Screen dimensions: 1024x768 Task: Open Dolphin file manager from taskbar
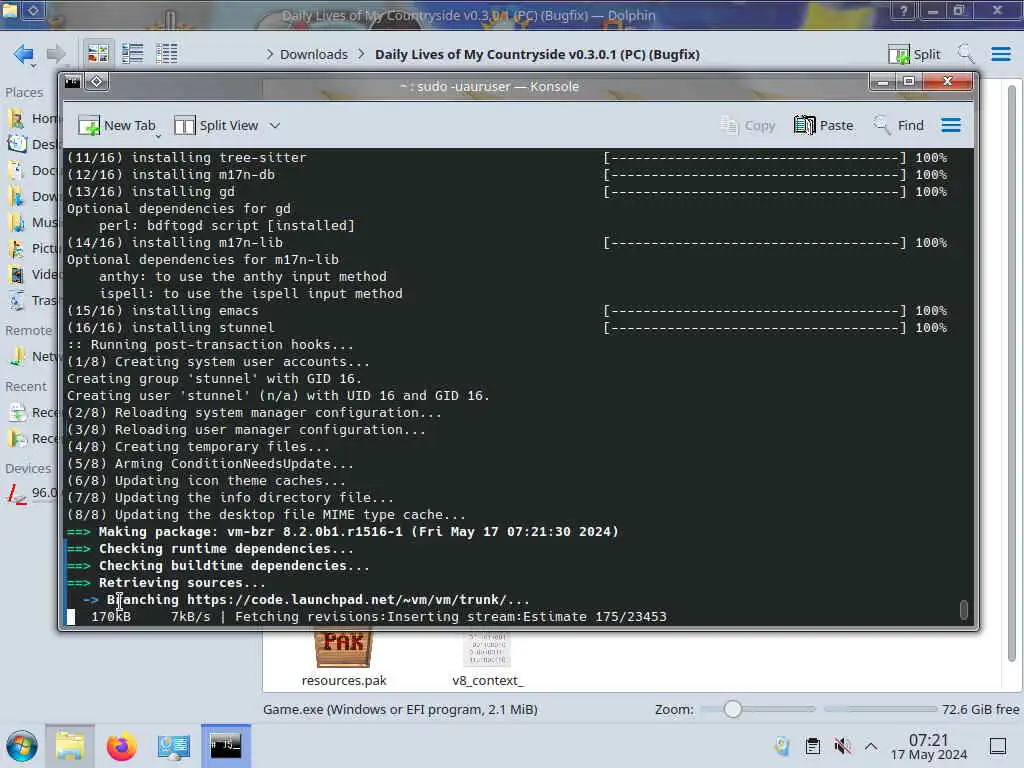point(70,746)
